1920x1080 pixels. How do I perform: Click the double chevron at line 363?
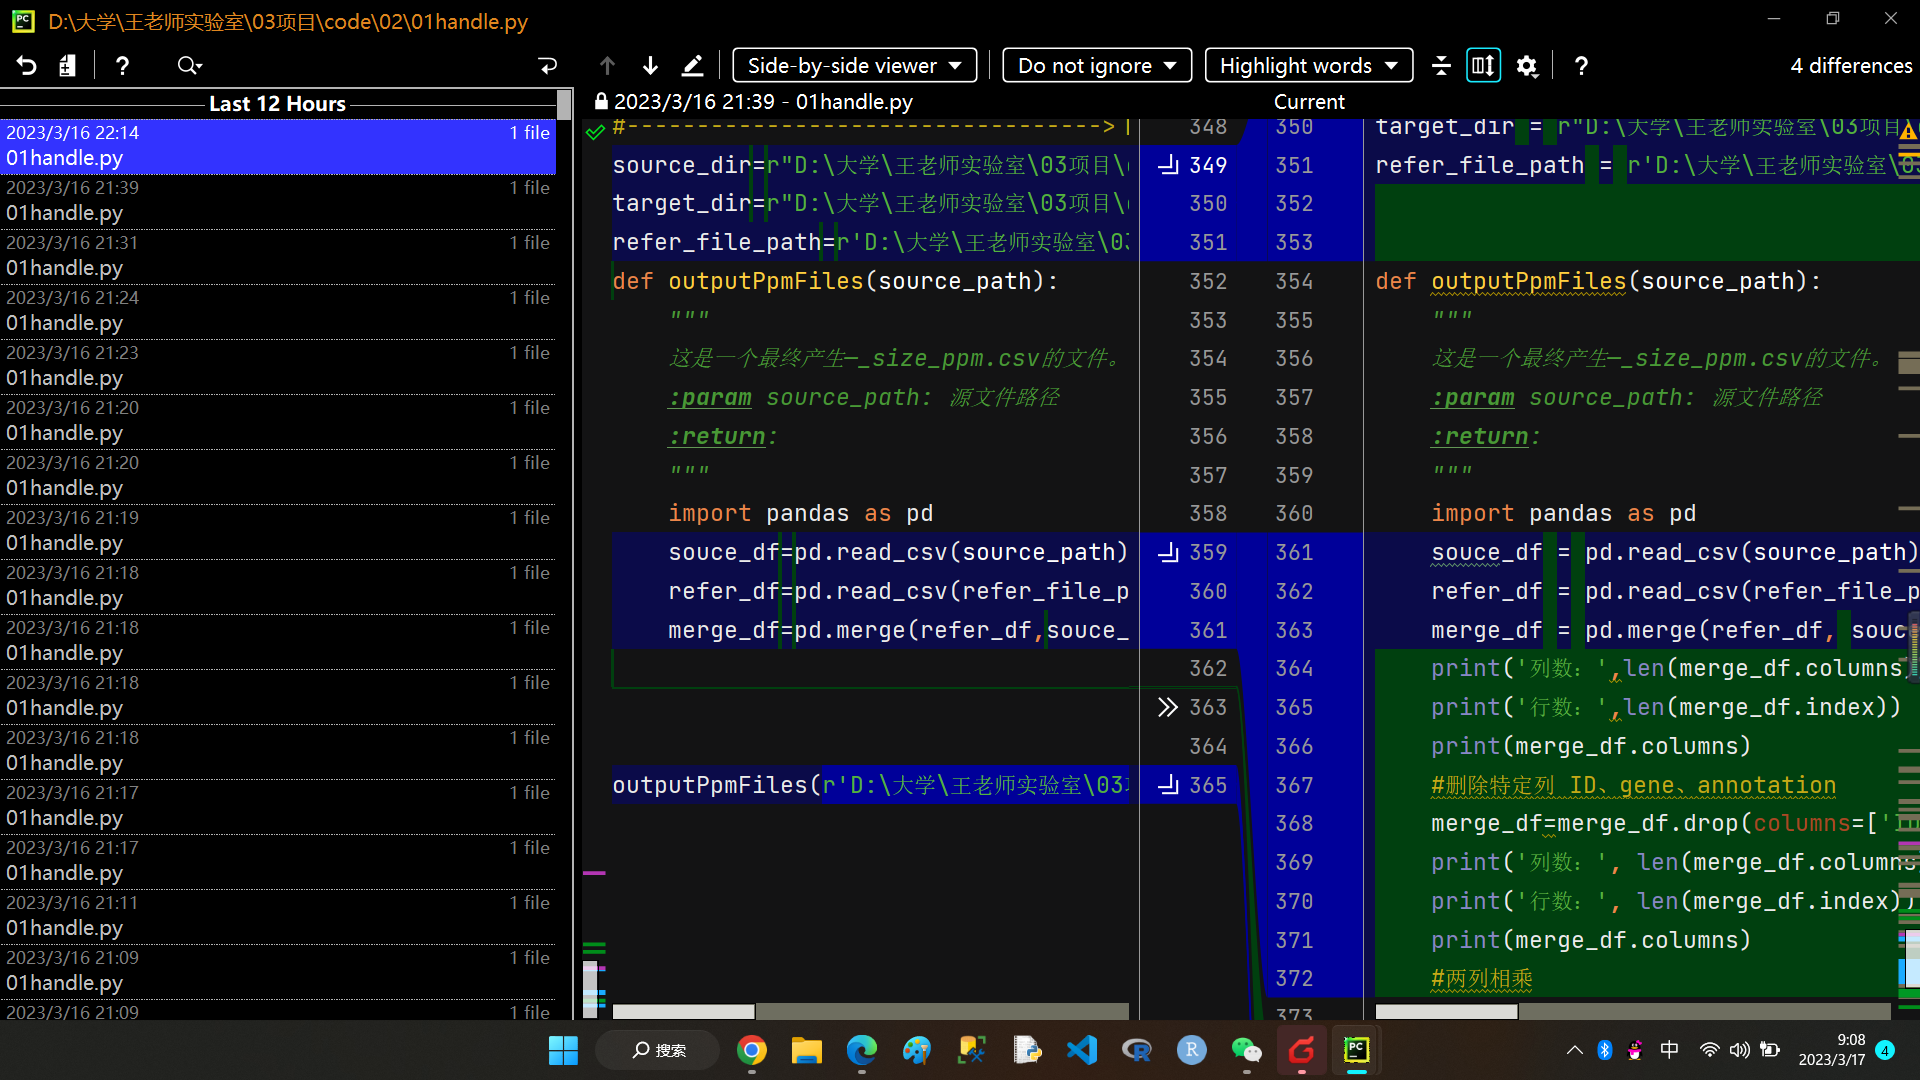click(1168, 707)
